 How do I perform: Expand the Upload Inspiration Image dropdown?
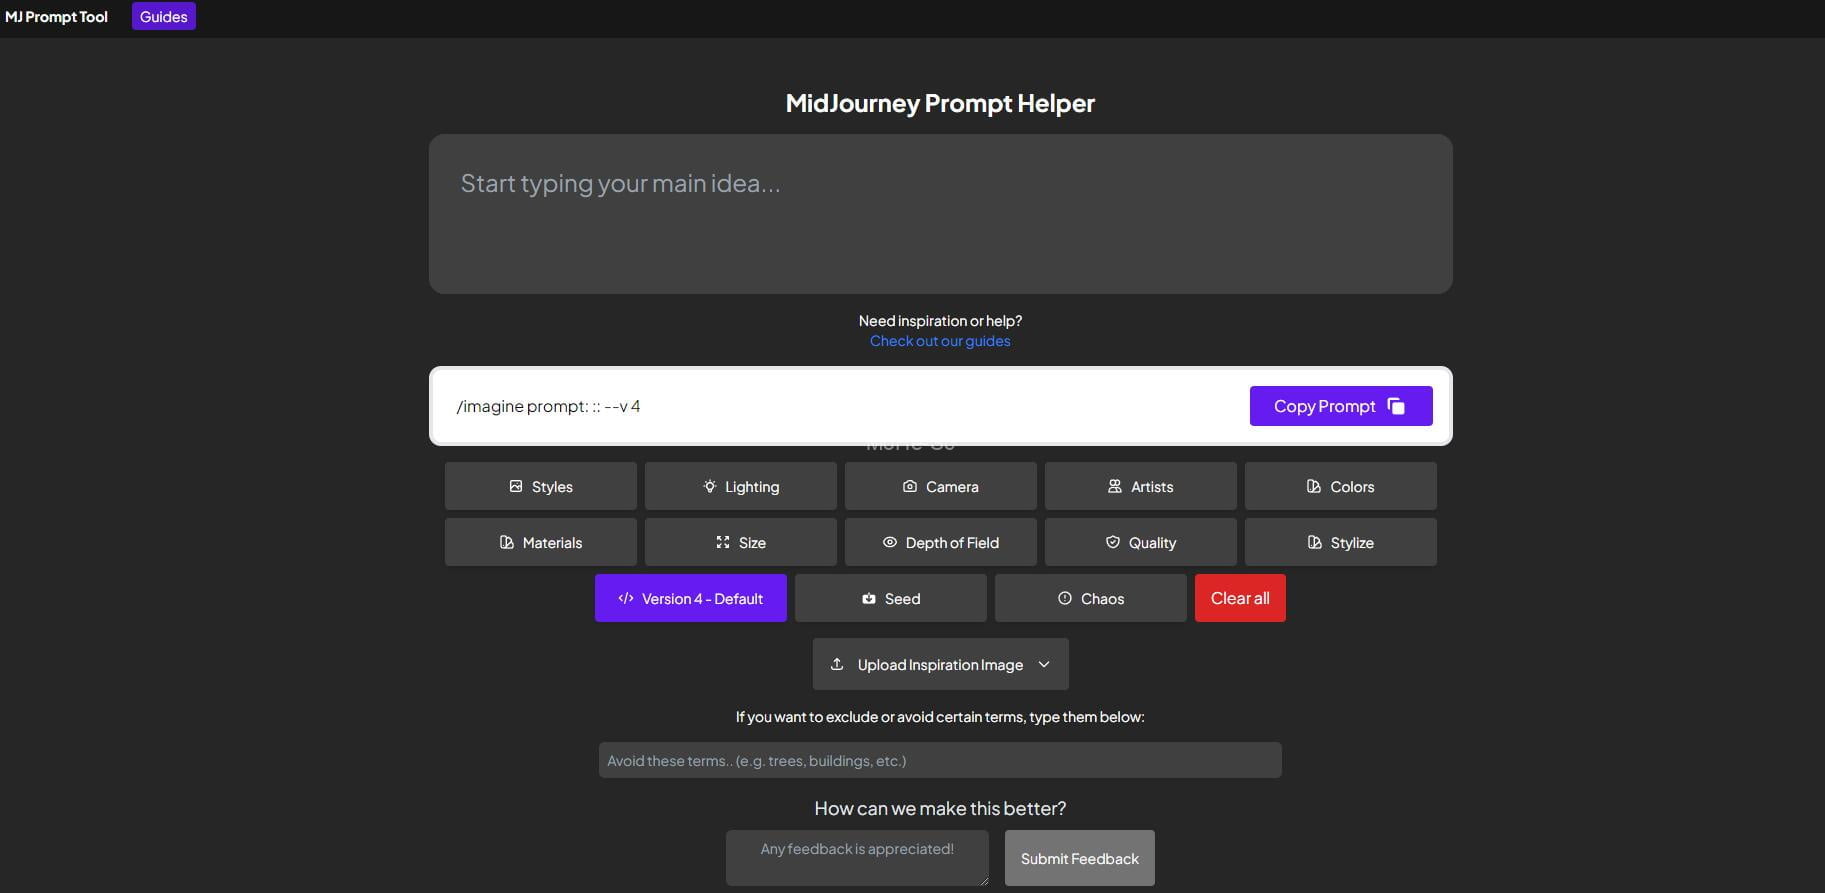coord(940,664)
